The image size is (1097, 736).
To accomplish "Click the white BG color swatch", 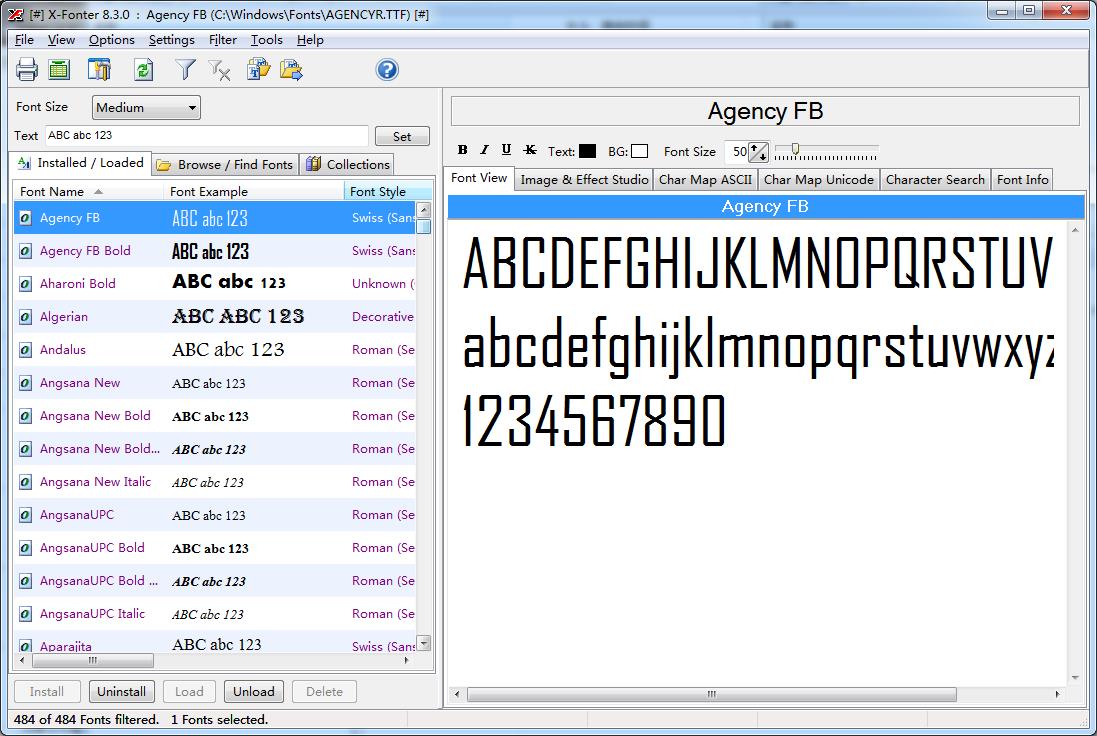I will pos(639,151).
